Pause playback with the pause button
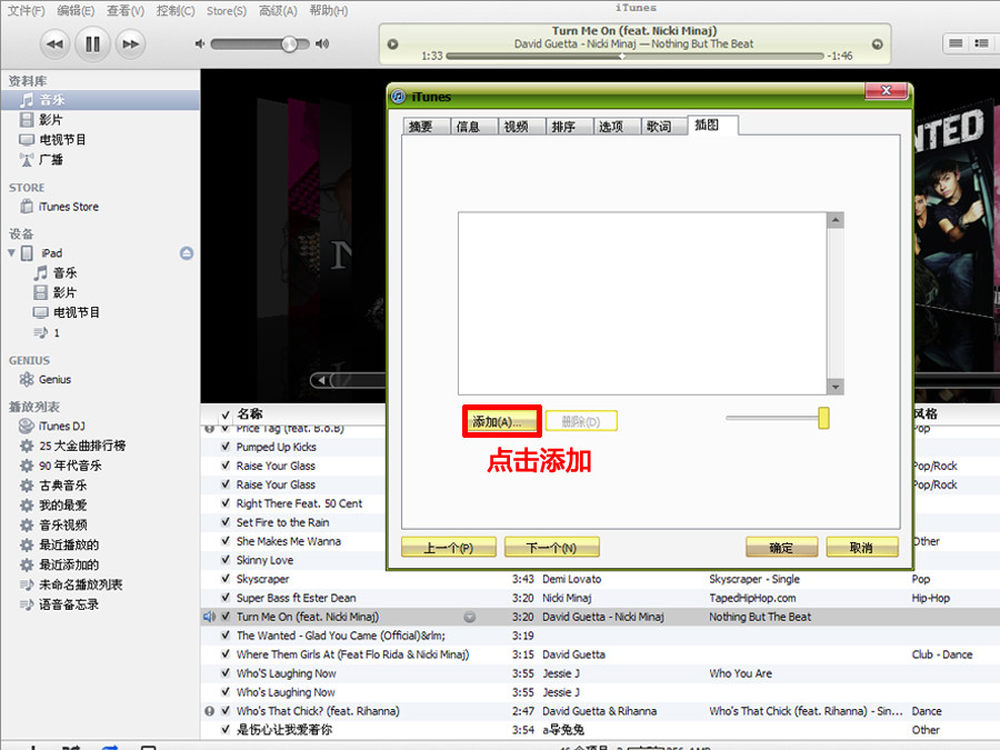The width and height of the screenshot is (1000, 750). [92, 44]
